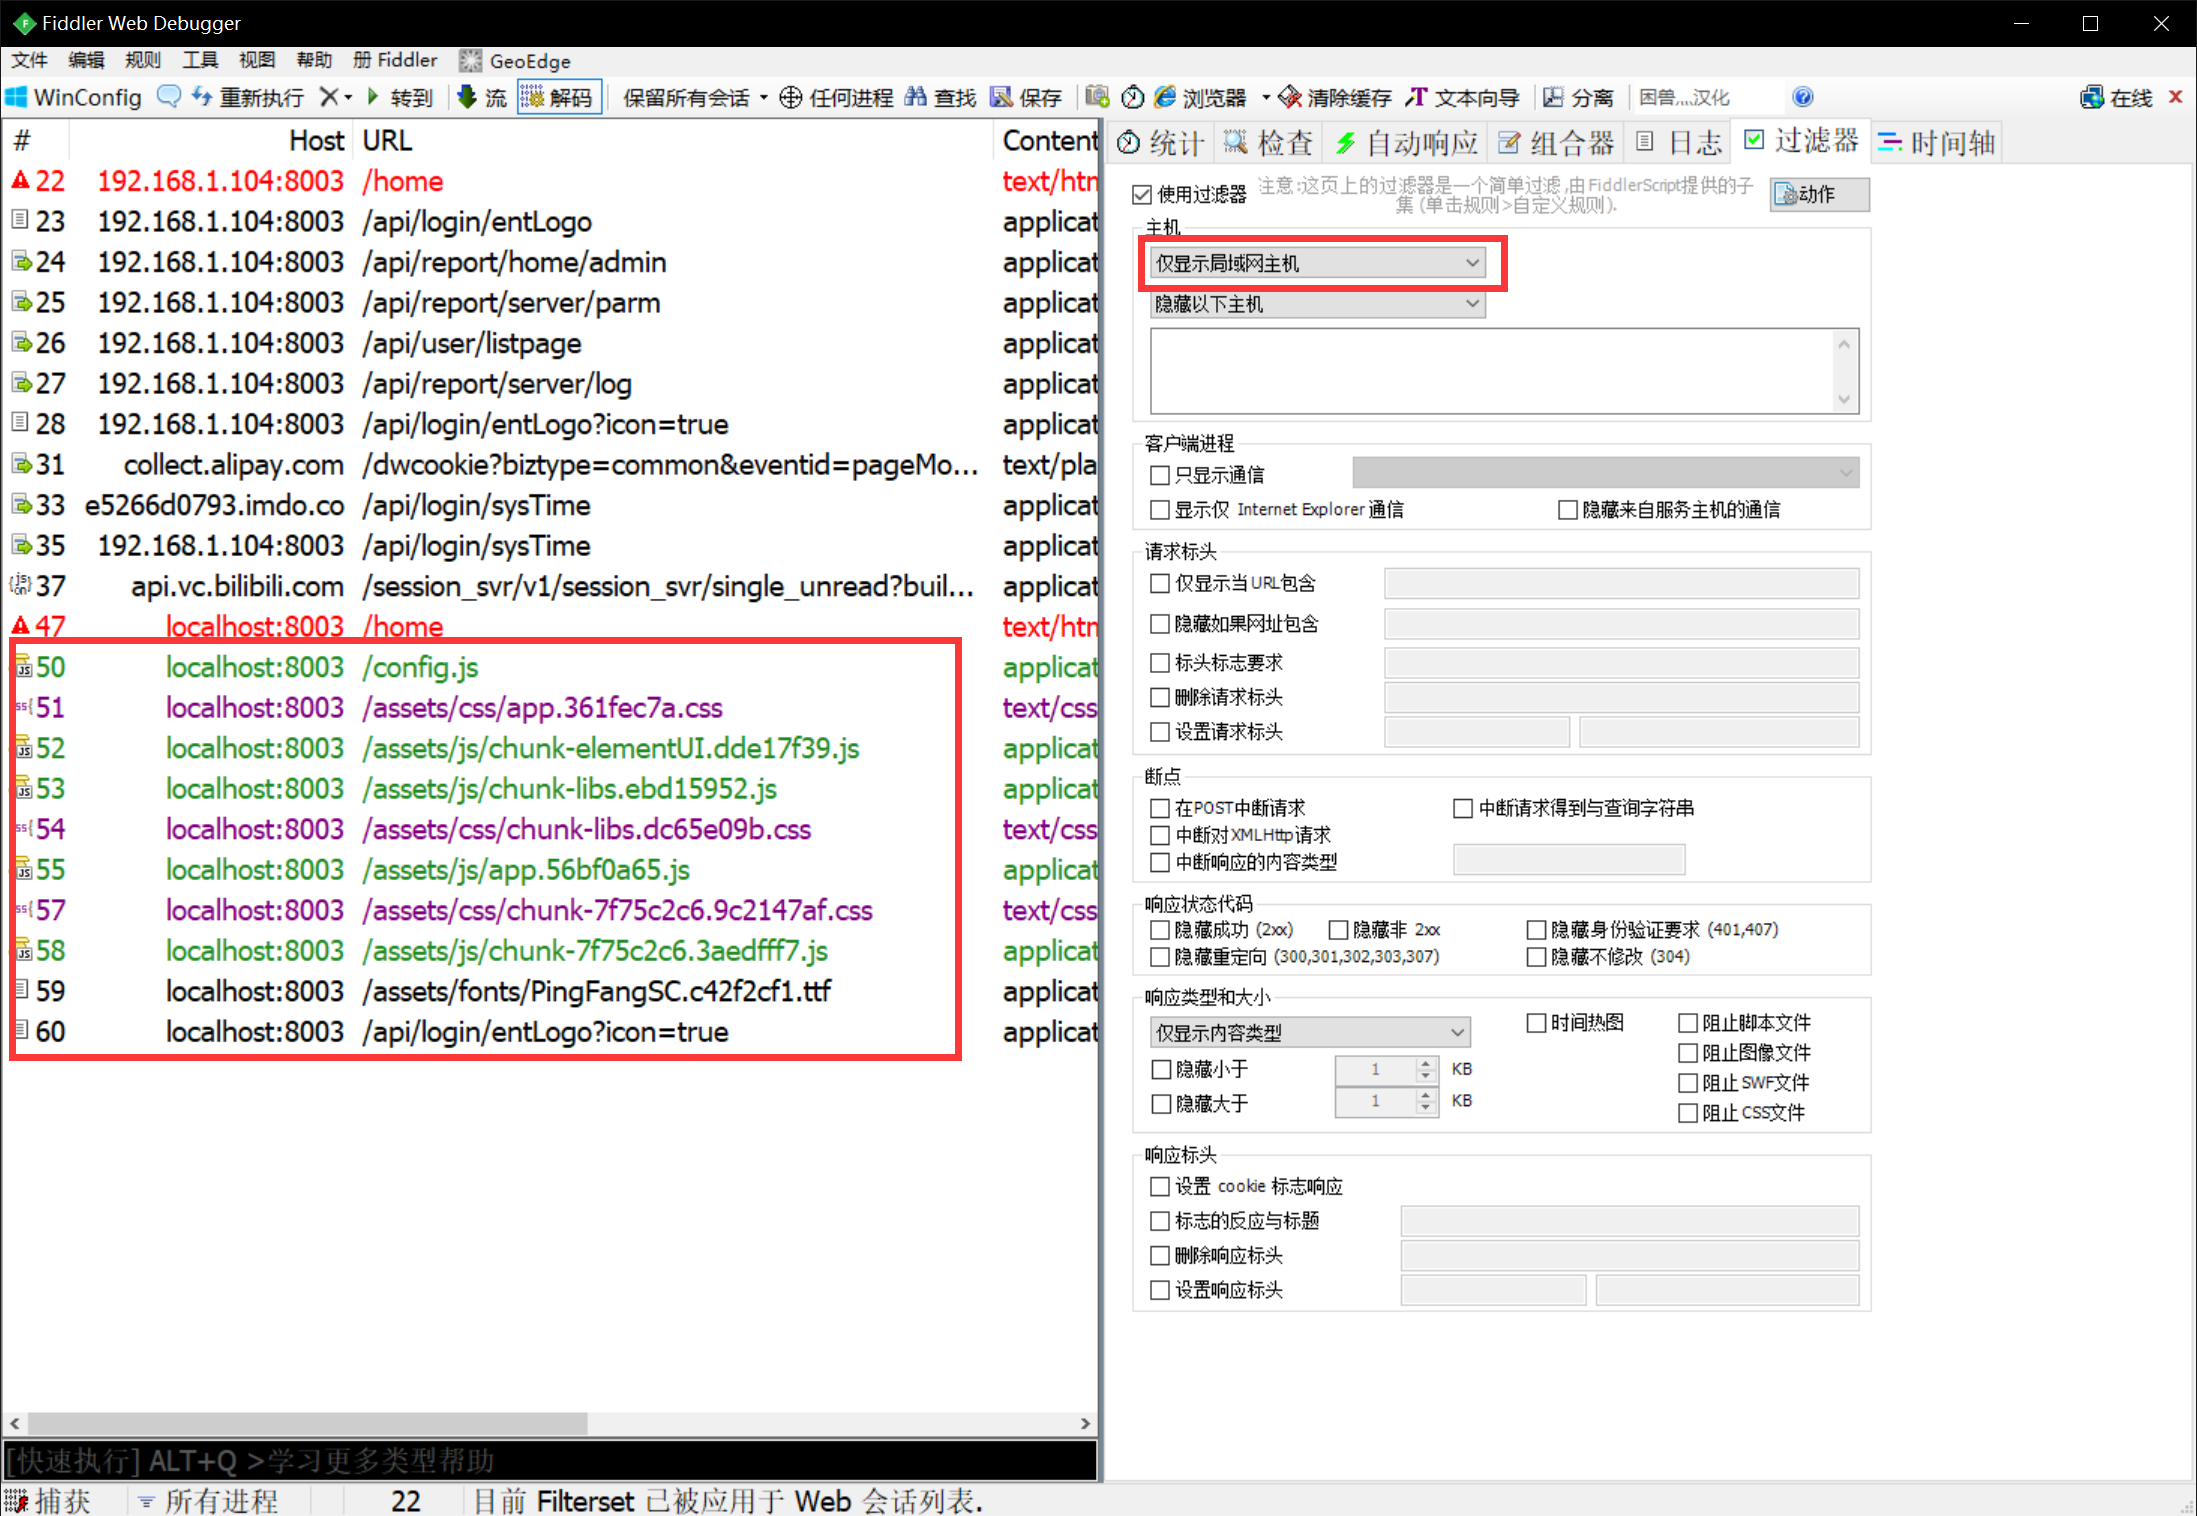Screen dimensions: 2197x1516
Task: Open the 隐藏以下主机 dropdown
Action: click(1316, 304)
